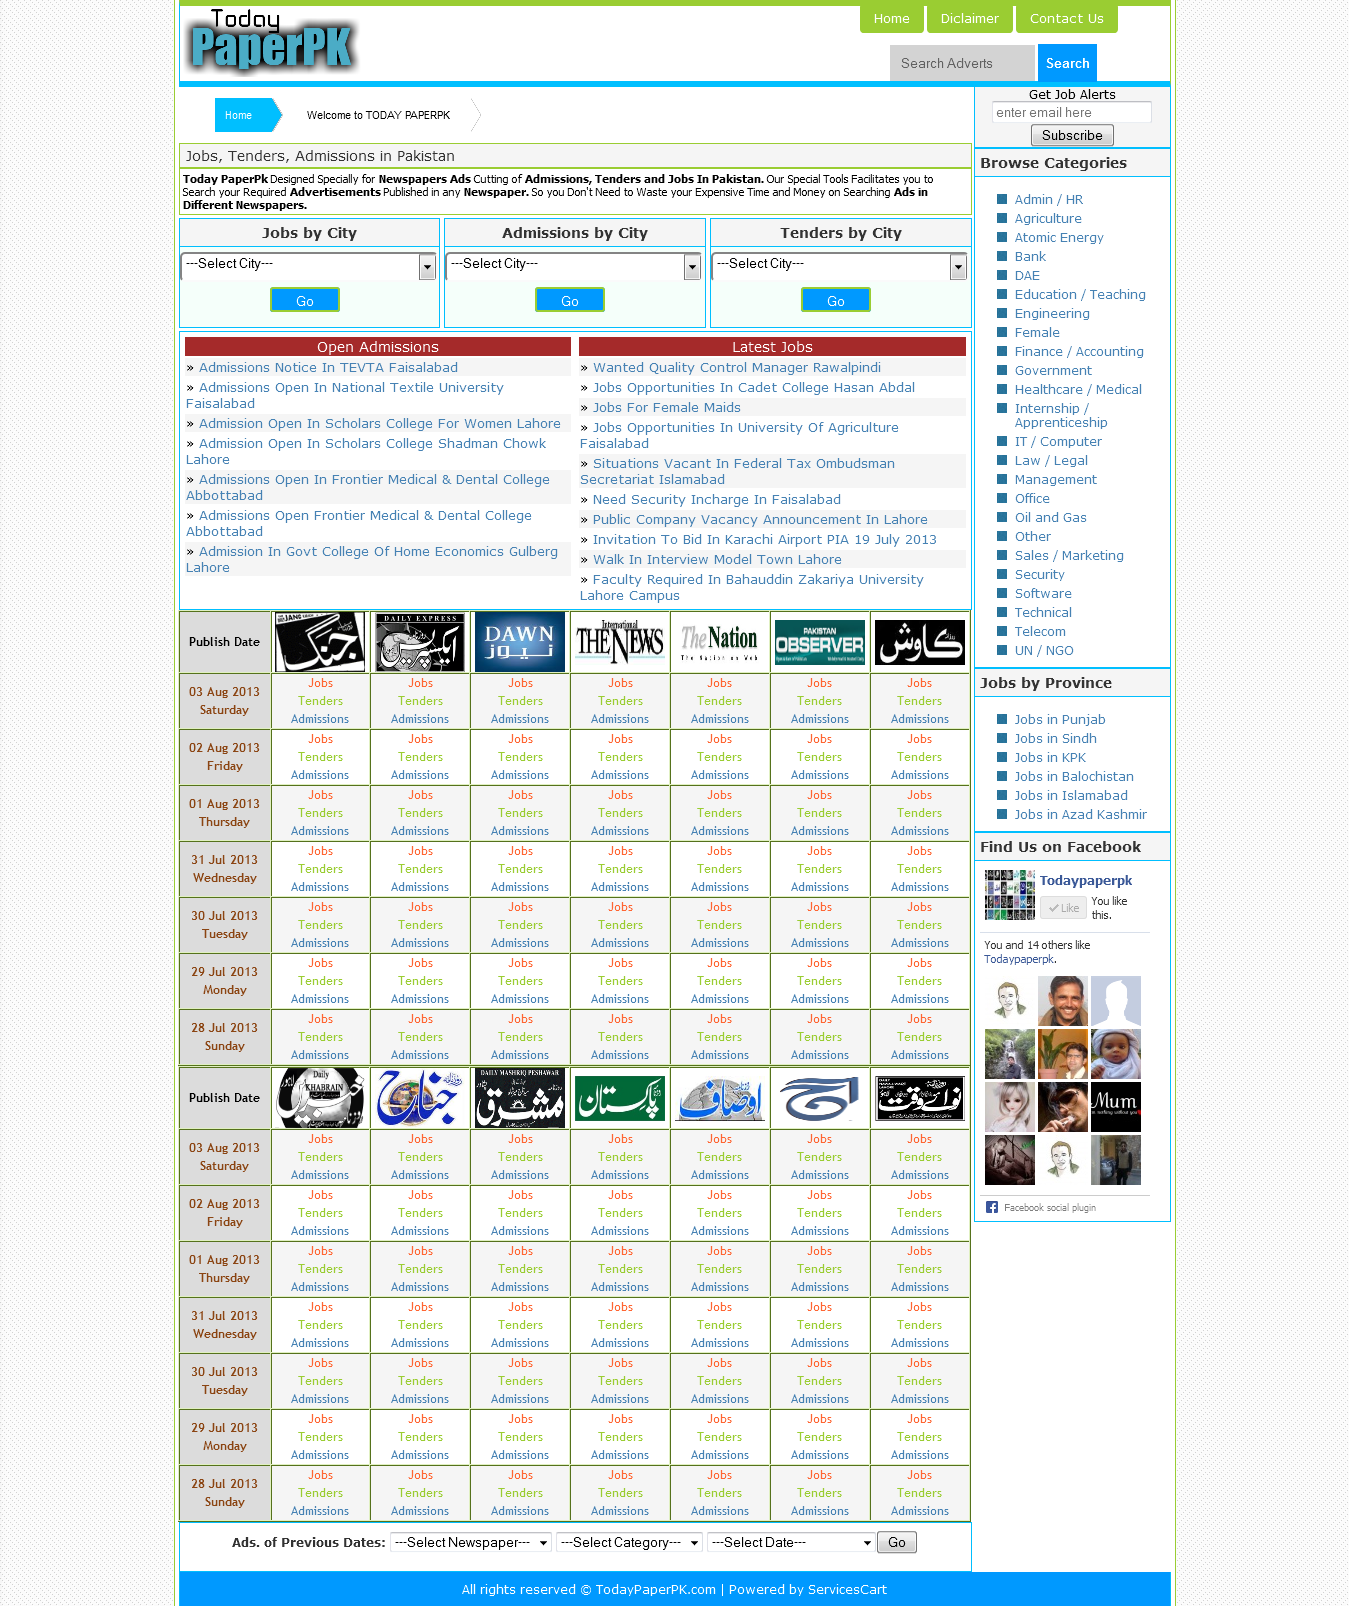Open the Telecom category
Image resolution: width=1349 pixels, height=1606 pixels.
click(1040, 632)
